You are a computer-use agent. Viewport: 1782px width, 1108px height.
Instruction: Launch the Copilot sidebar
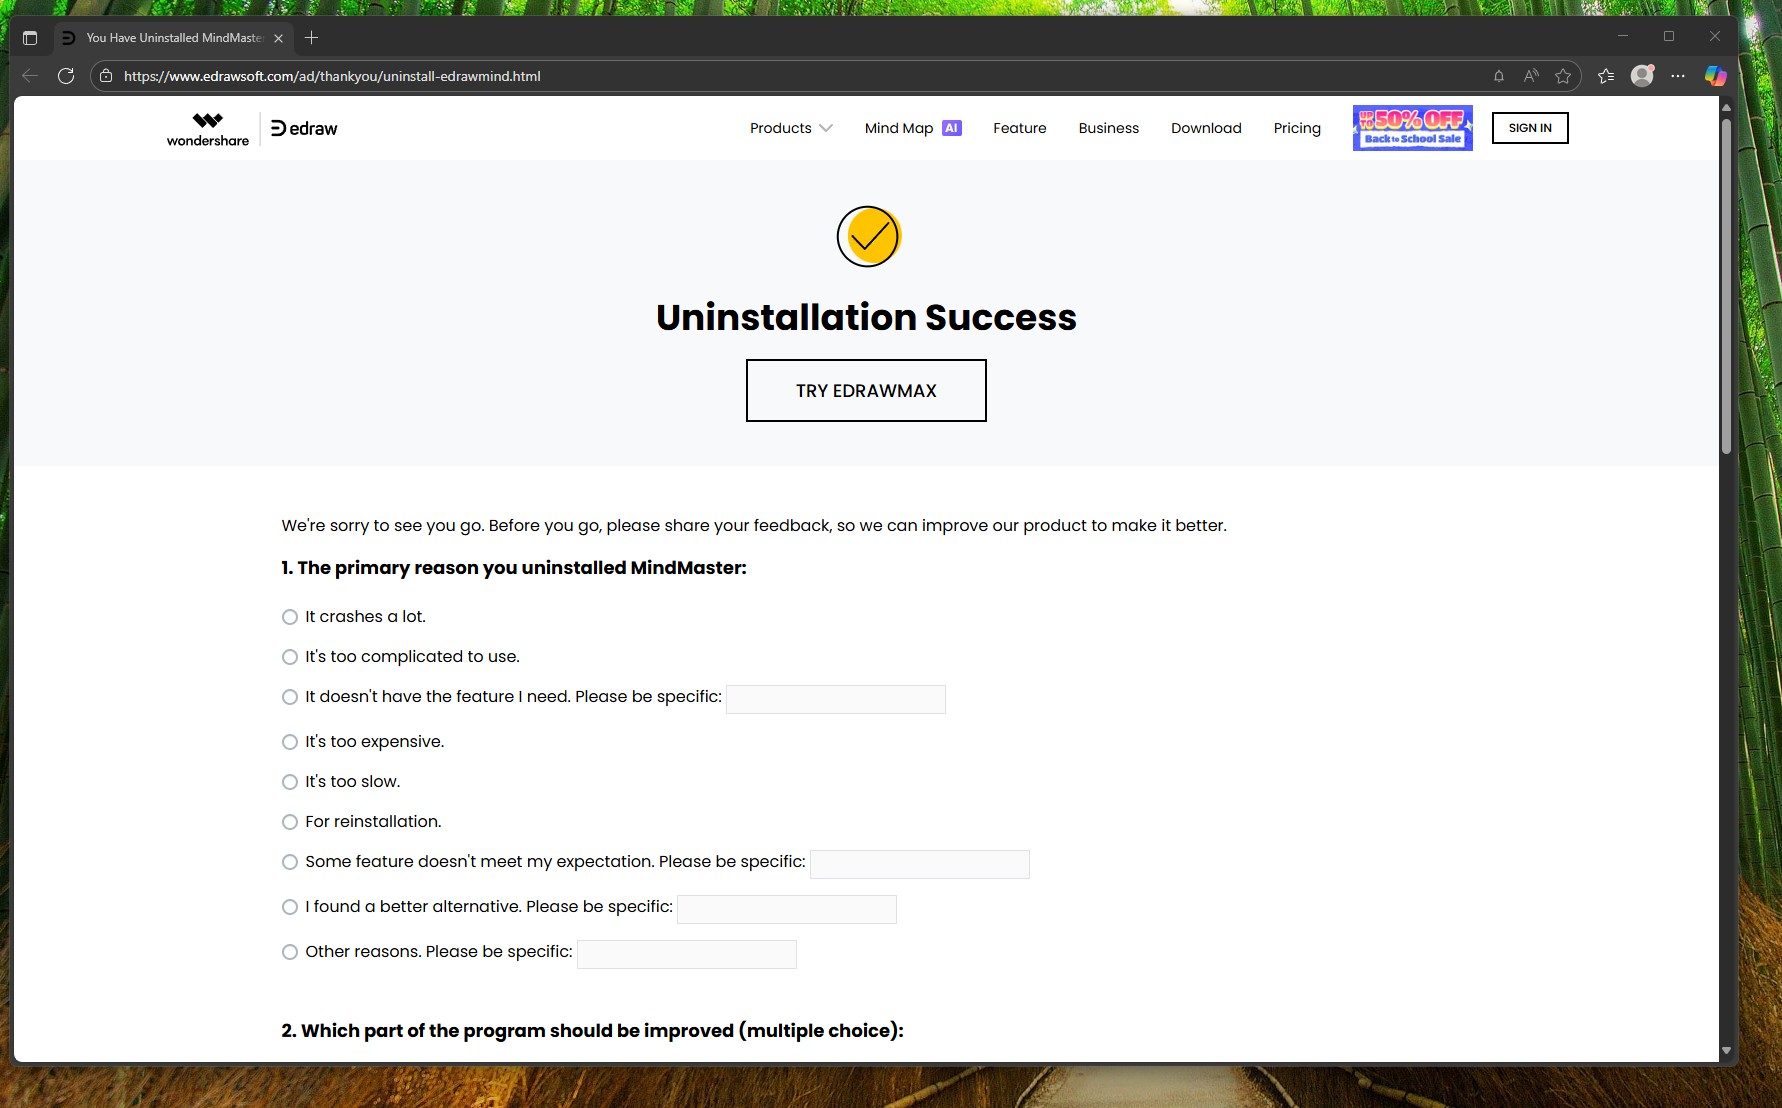(1716, 76)
